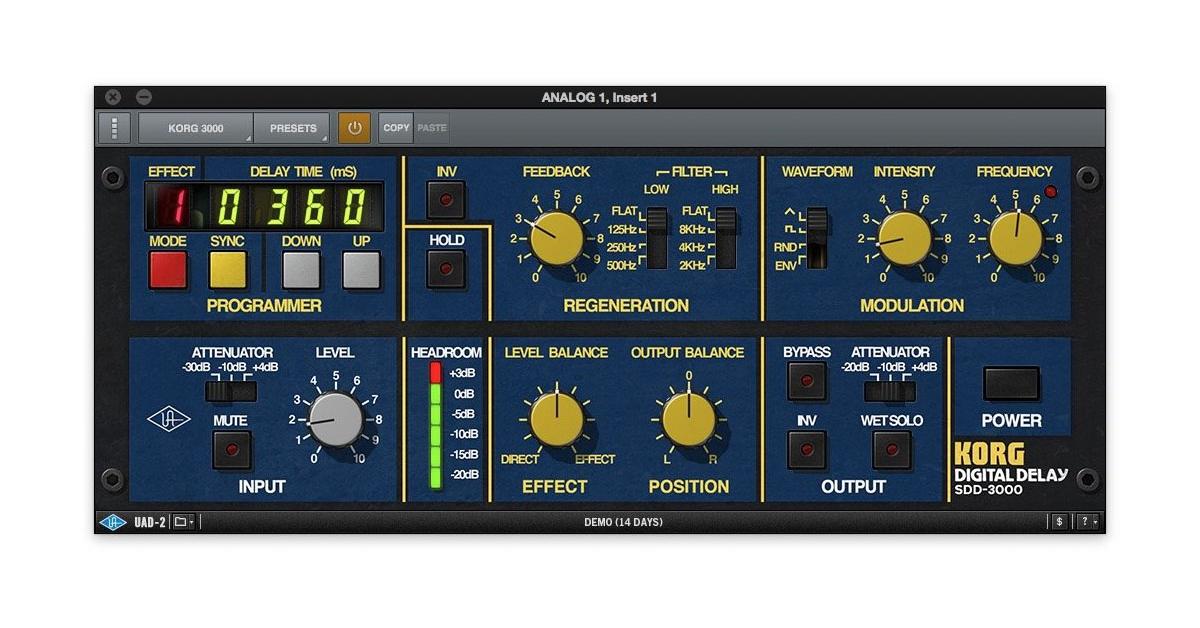Open the PRESETS dropdown menu
Image resolution: width=1200 pixels, height=628 pixels.
point(291,127)
